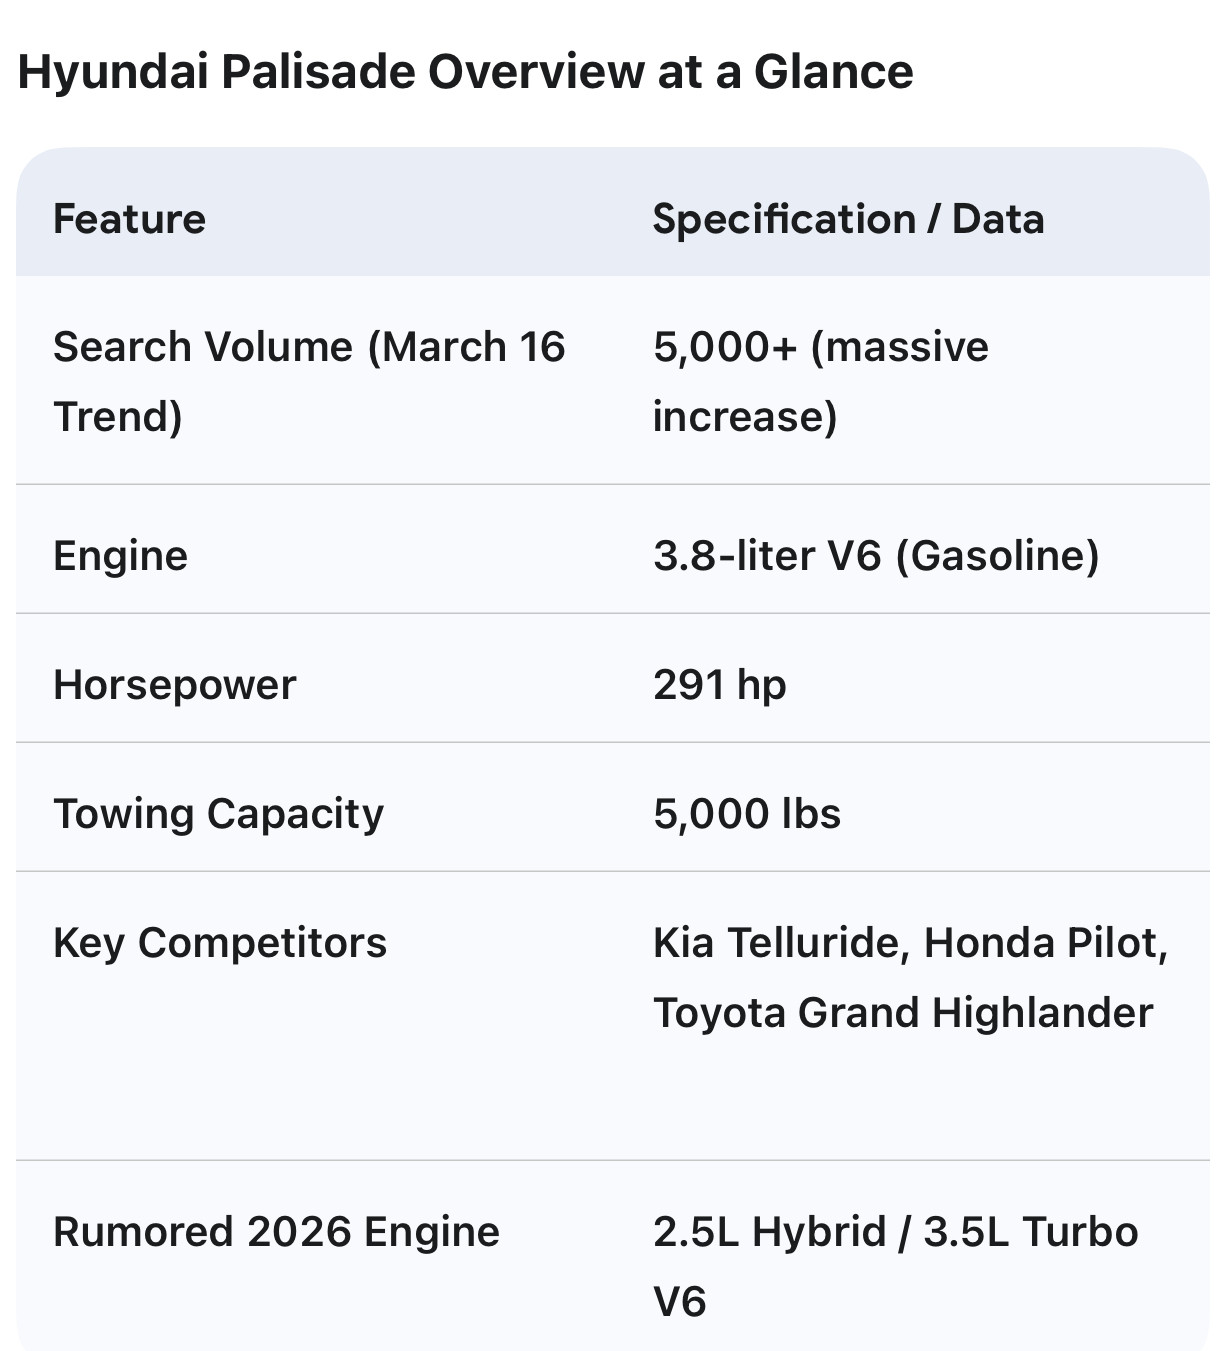Click the Search Volume feature text
The height and width of the screenshot is (1351, 1221).
(x=202, y=347)
